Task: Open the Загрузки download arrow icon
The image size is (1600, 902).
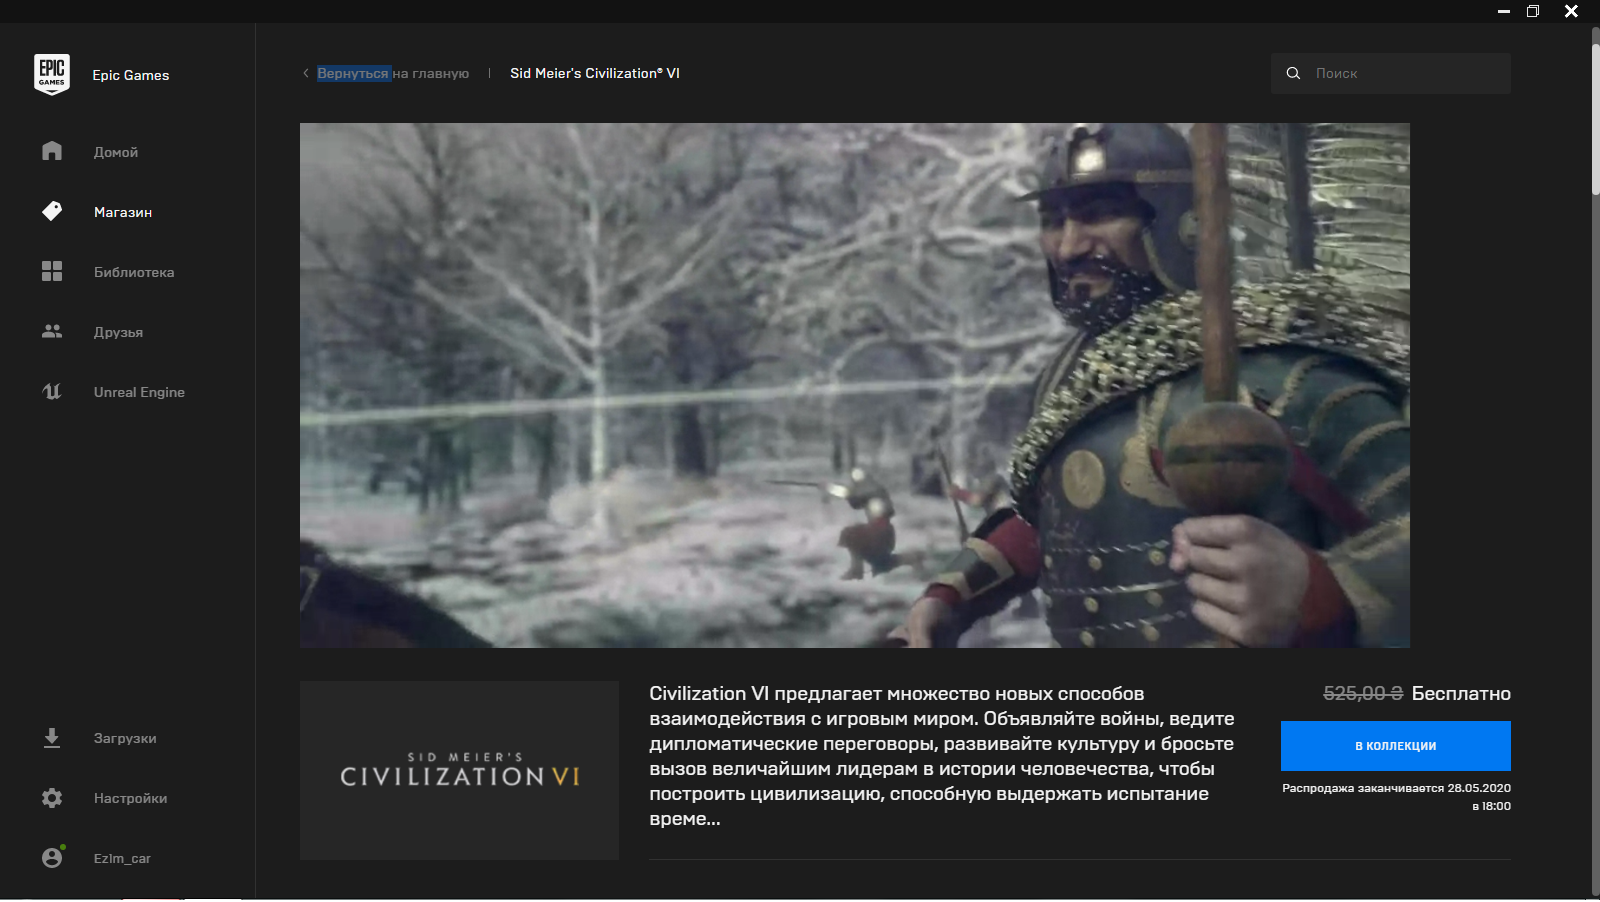Action: [52, 738]
